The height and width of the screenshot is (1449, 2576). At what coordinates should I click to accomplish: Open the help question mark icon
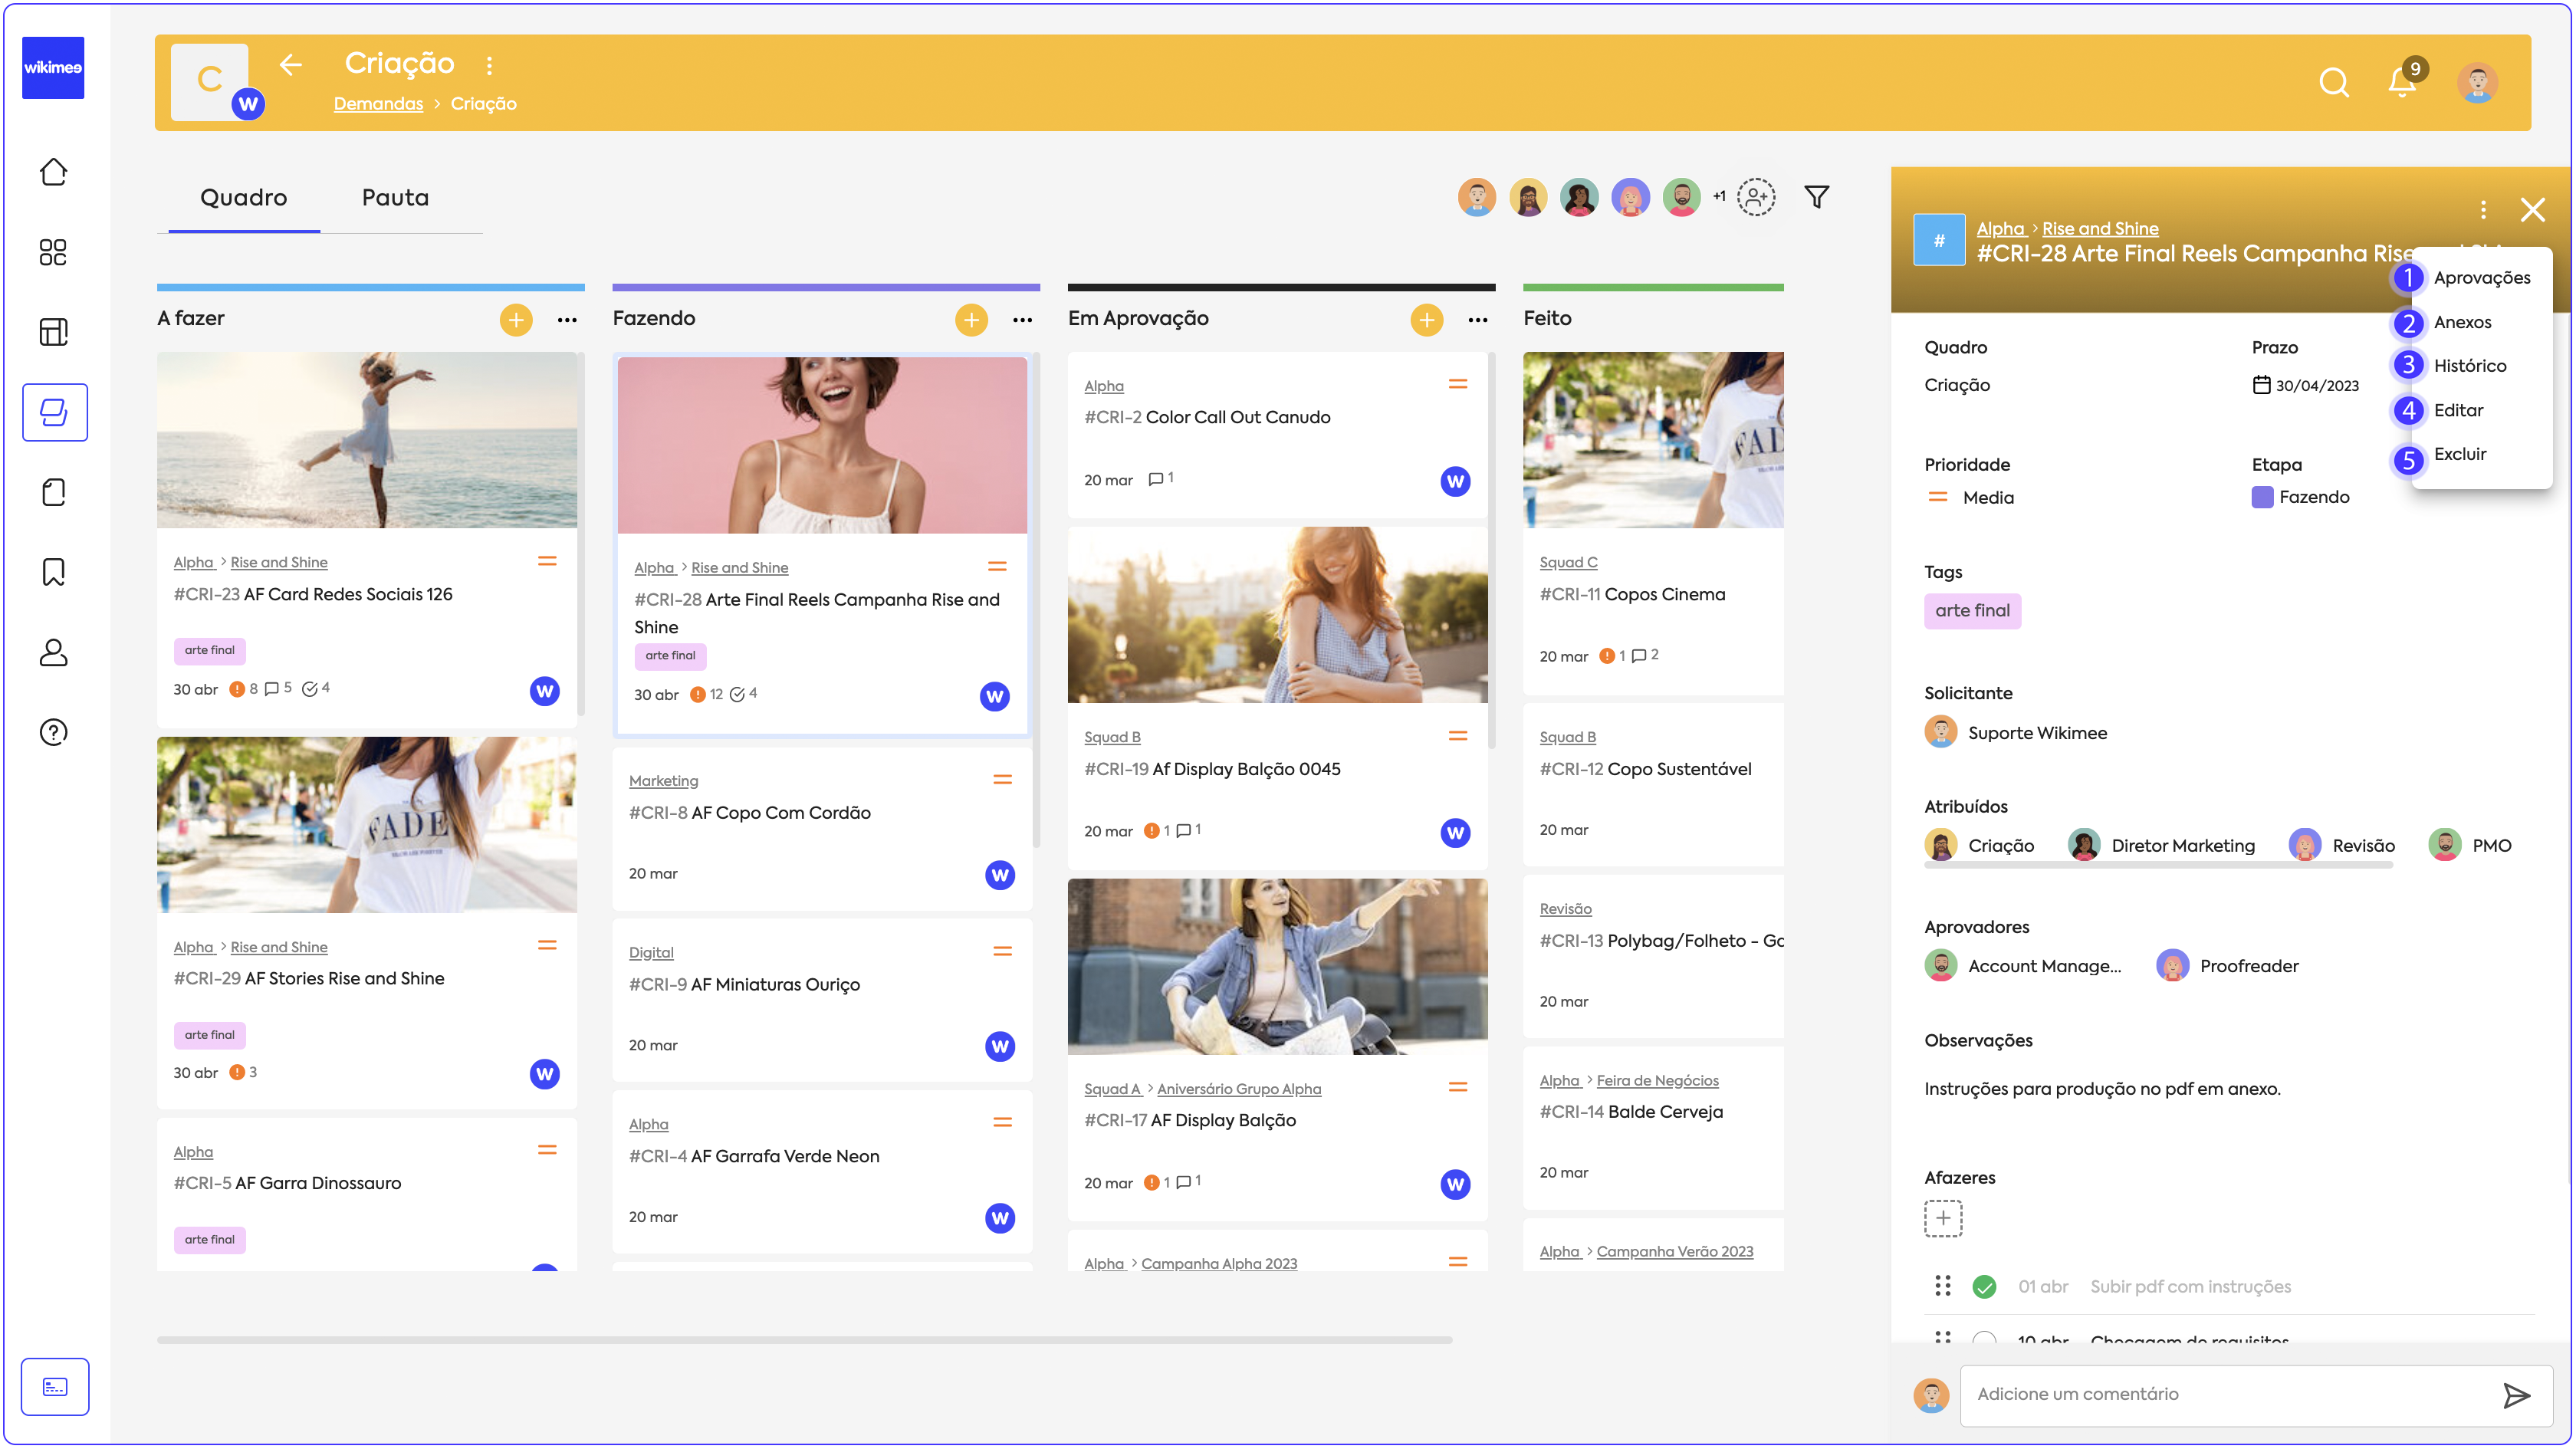[x=53, y=732]
